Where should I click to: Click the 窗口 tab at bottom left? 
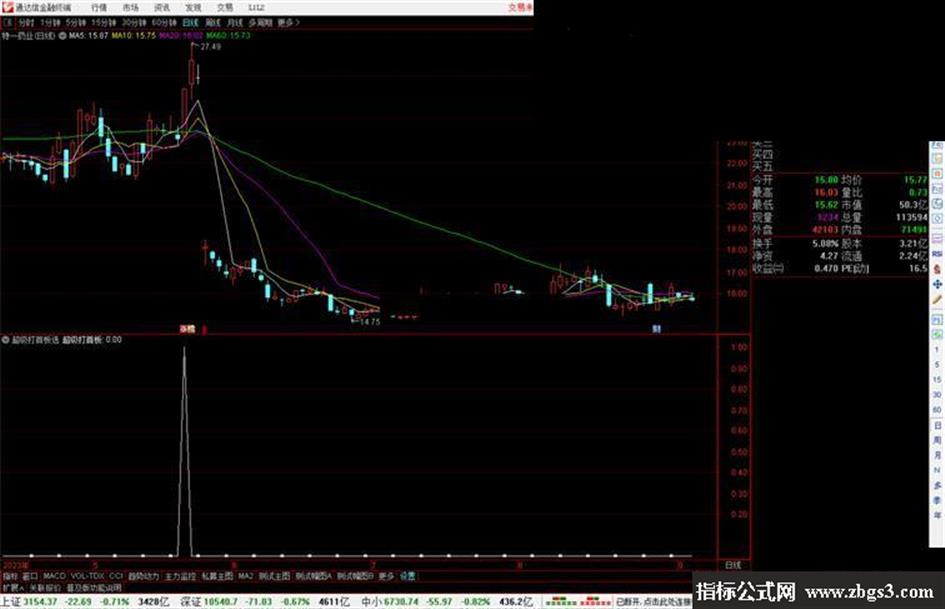(30, 576)
